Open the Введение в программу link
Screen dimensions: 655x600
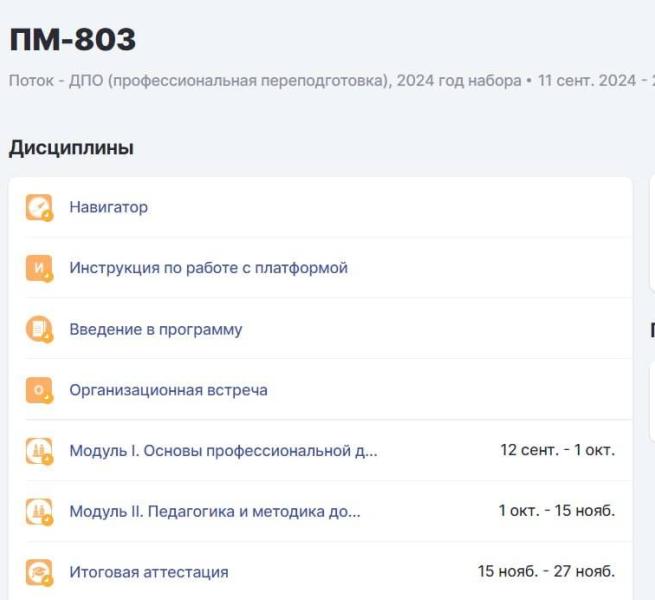click(155, 329)
